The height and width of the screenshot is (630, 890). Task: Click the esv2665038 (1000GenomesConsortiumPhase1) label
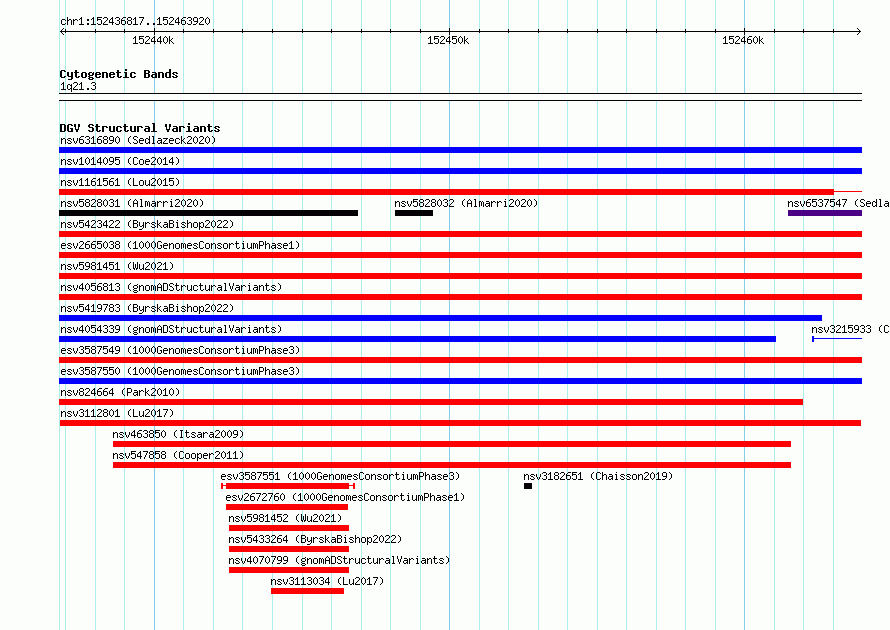point(180,245)
